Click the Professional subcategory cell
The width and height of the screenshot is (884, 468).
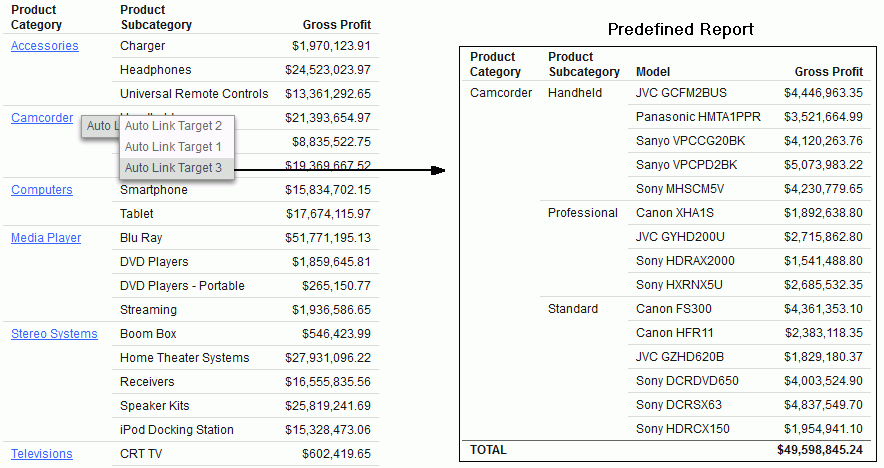(583, 213)
